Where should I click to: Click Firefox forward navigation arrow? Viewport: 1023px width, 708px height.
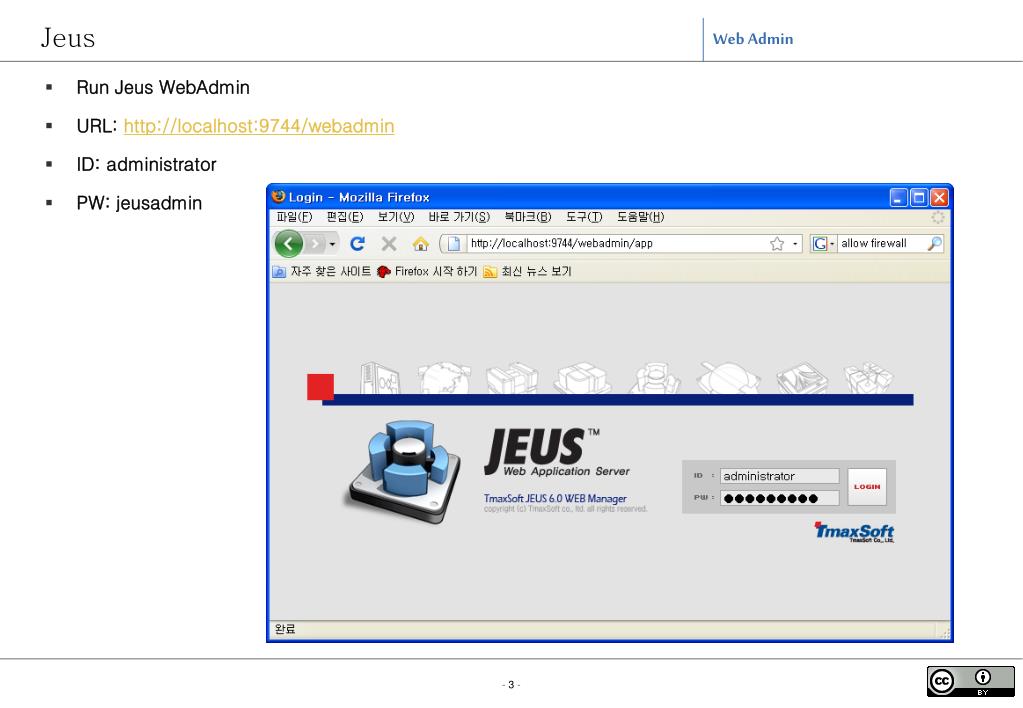(315, 244)
